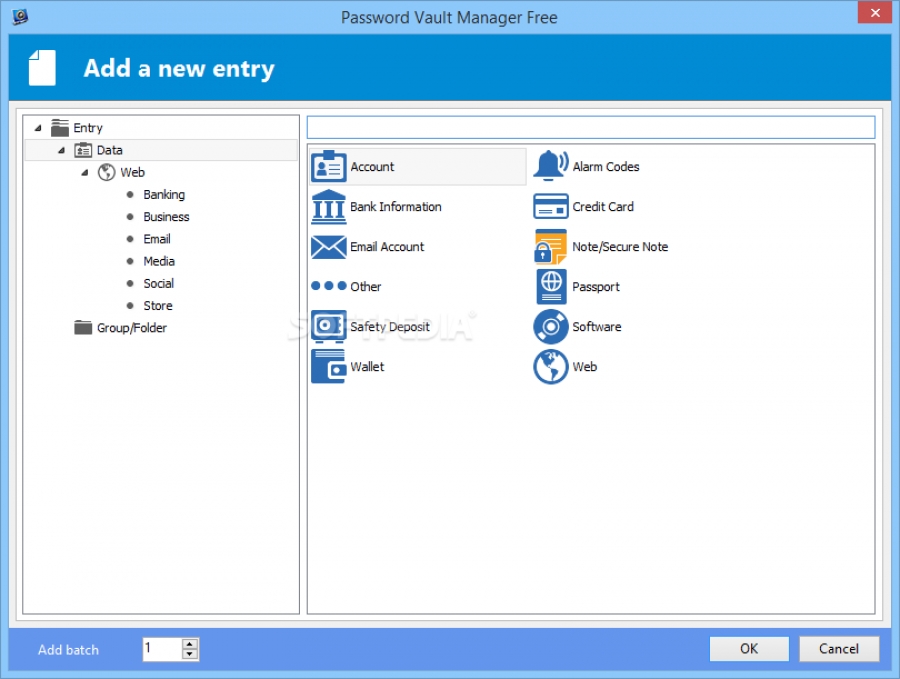Click the Account label text
The height and width of the screenshot is (679, 900).
click(x=372, y=166)
